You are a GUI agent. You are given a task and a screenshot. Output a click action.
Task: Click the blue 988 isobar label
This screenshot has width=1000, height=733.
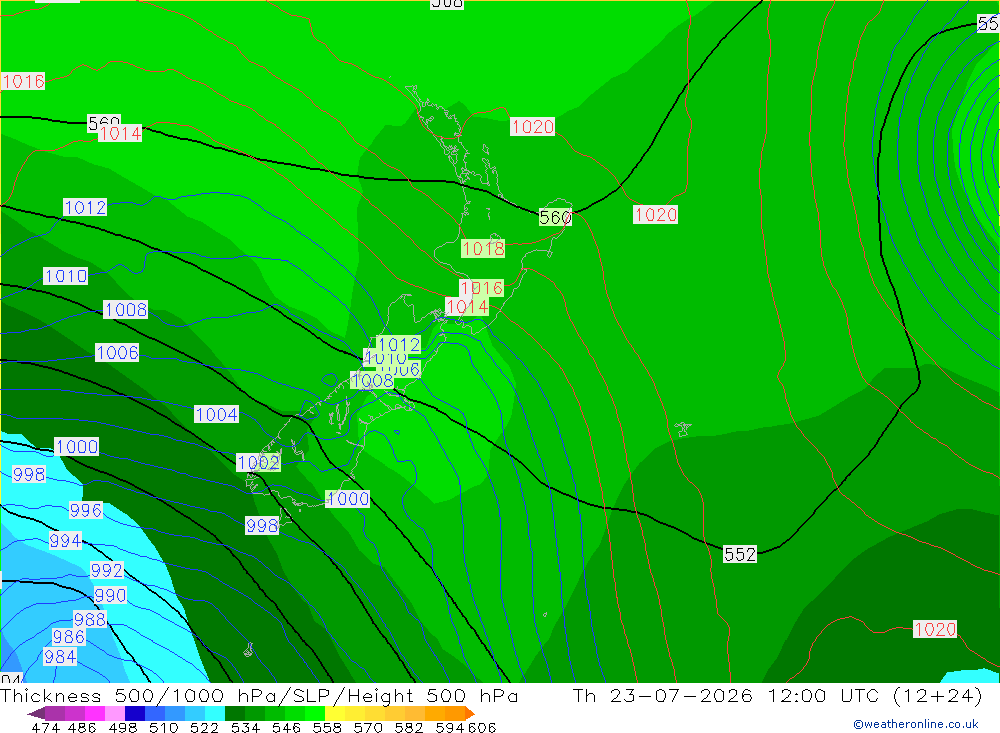pos(90,619)
